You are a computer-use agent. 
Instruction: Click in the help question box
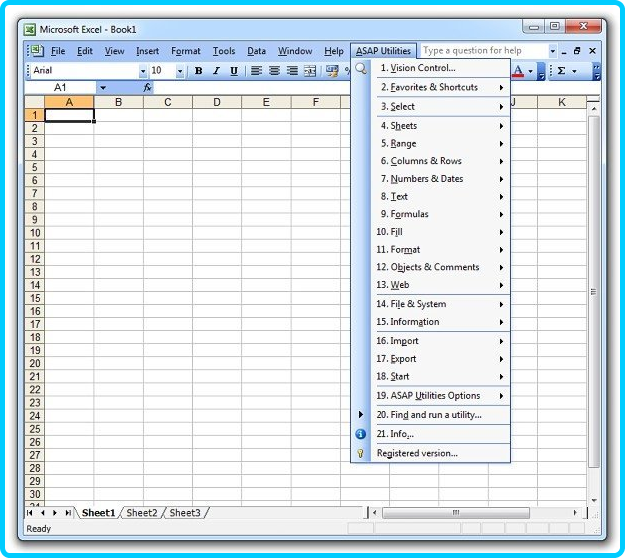tap(484, 51)
